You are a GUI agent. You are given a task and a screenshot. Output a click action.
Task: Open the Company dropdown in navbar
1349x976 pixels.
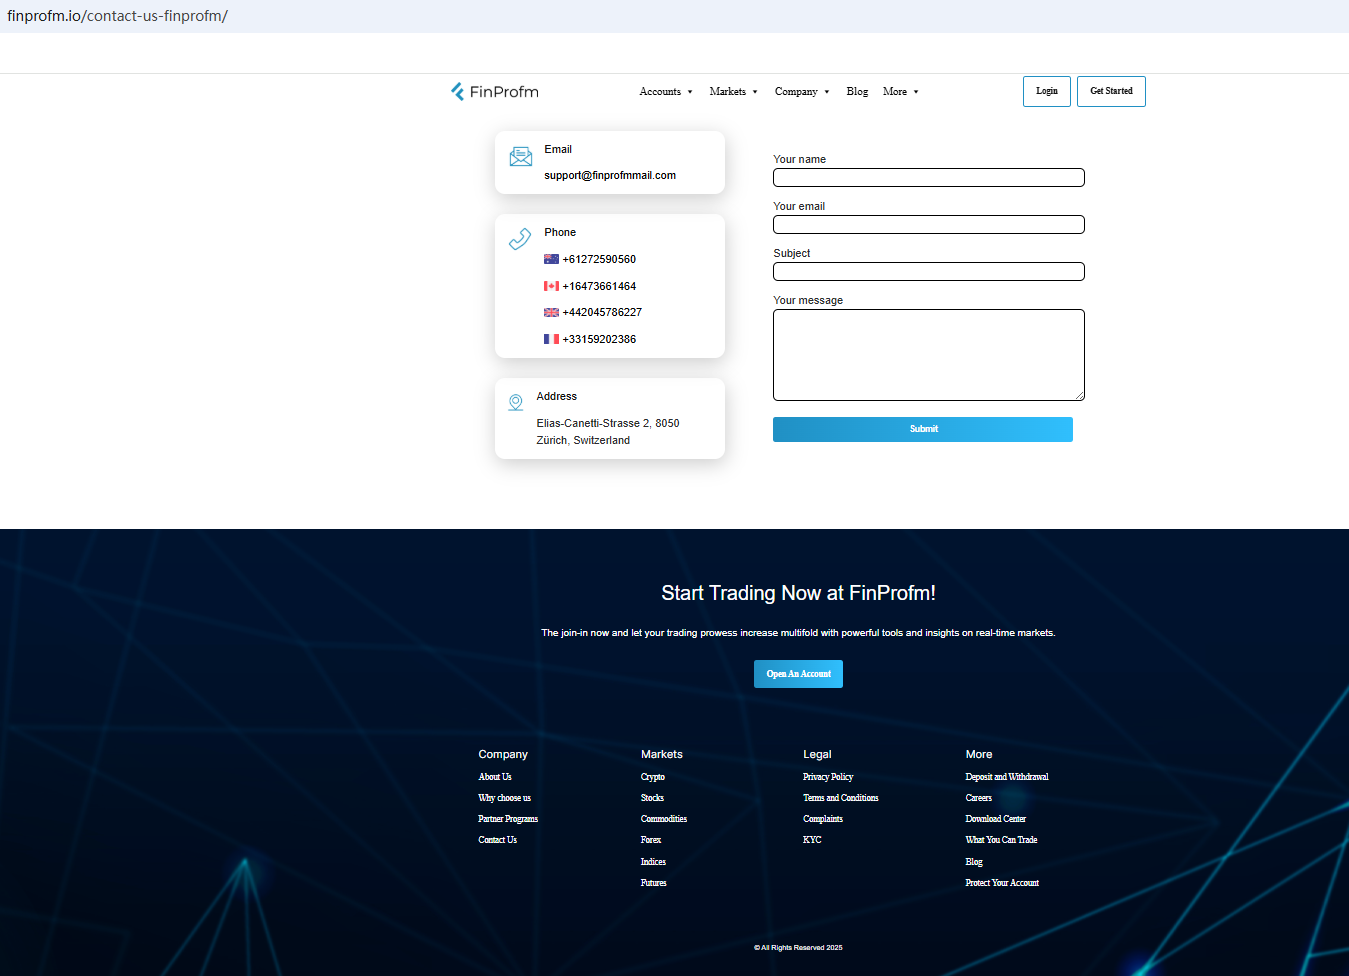coord(802,92)
